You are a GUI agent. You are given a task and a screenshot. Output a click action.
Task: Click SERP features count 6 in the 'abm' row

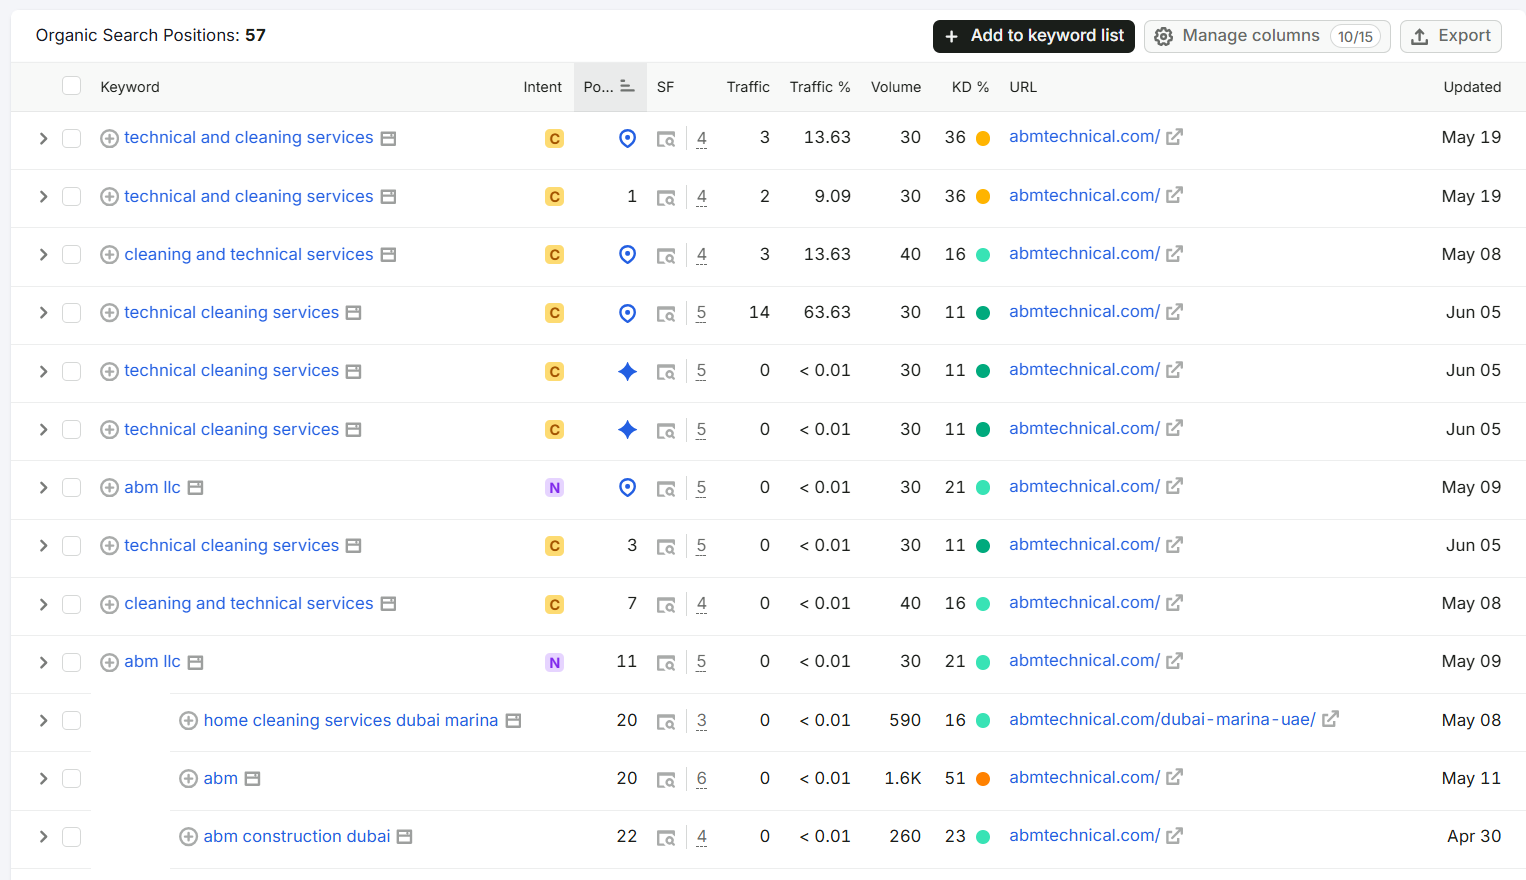pyautogui.click(x=701, y=779)
